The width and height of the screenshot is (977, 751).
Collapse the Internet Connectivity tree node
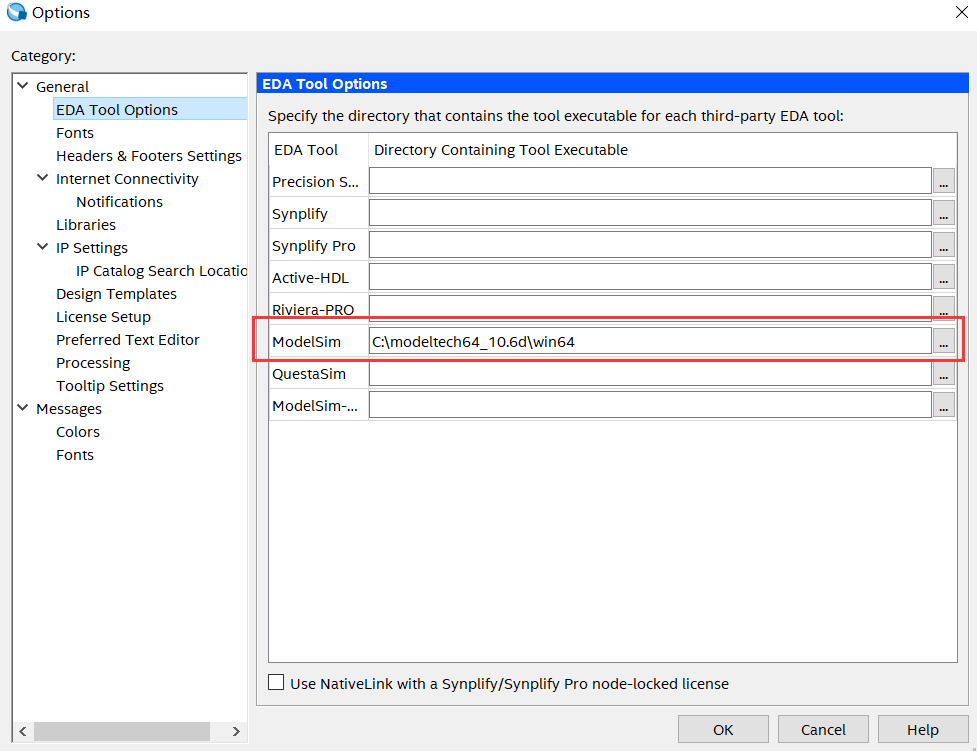click(x=43, y=178)
